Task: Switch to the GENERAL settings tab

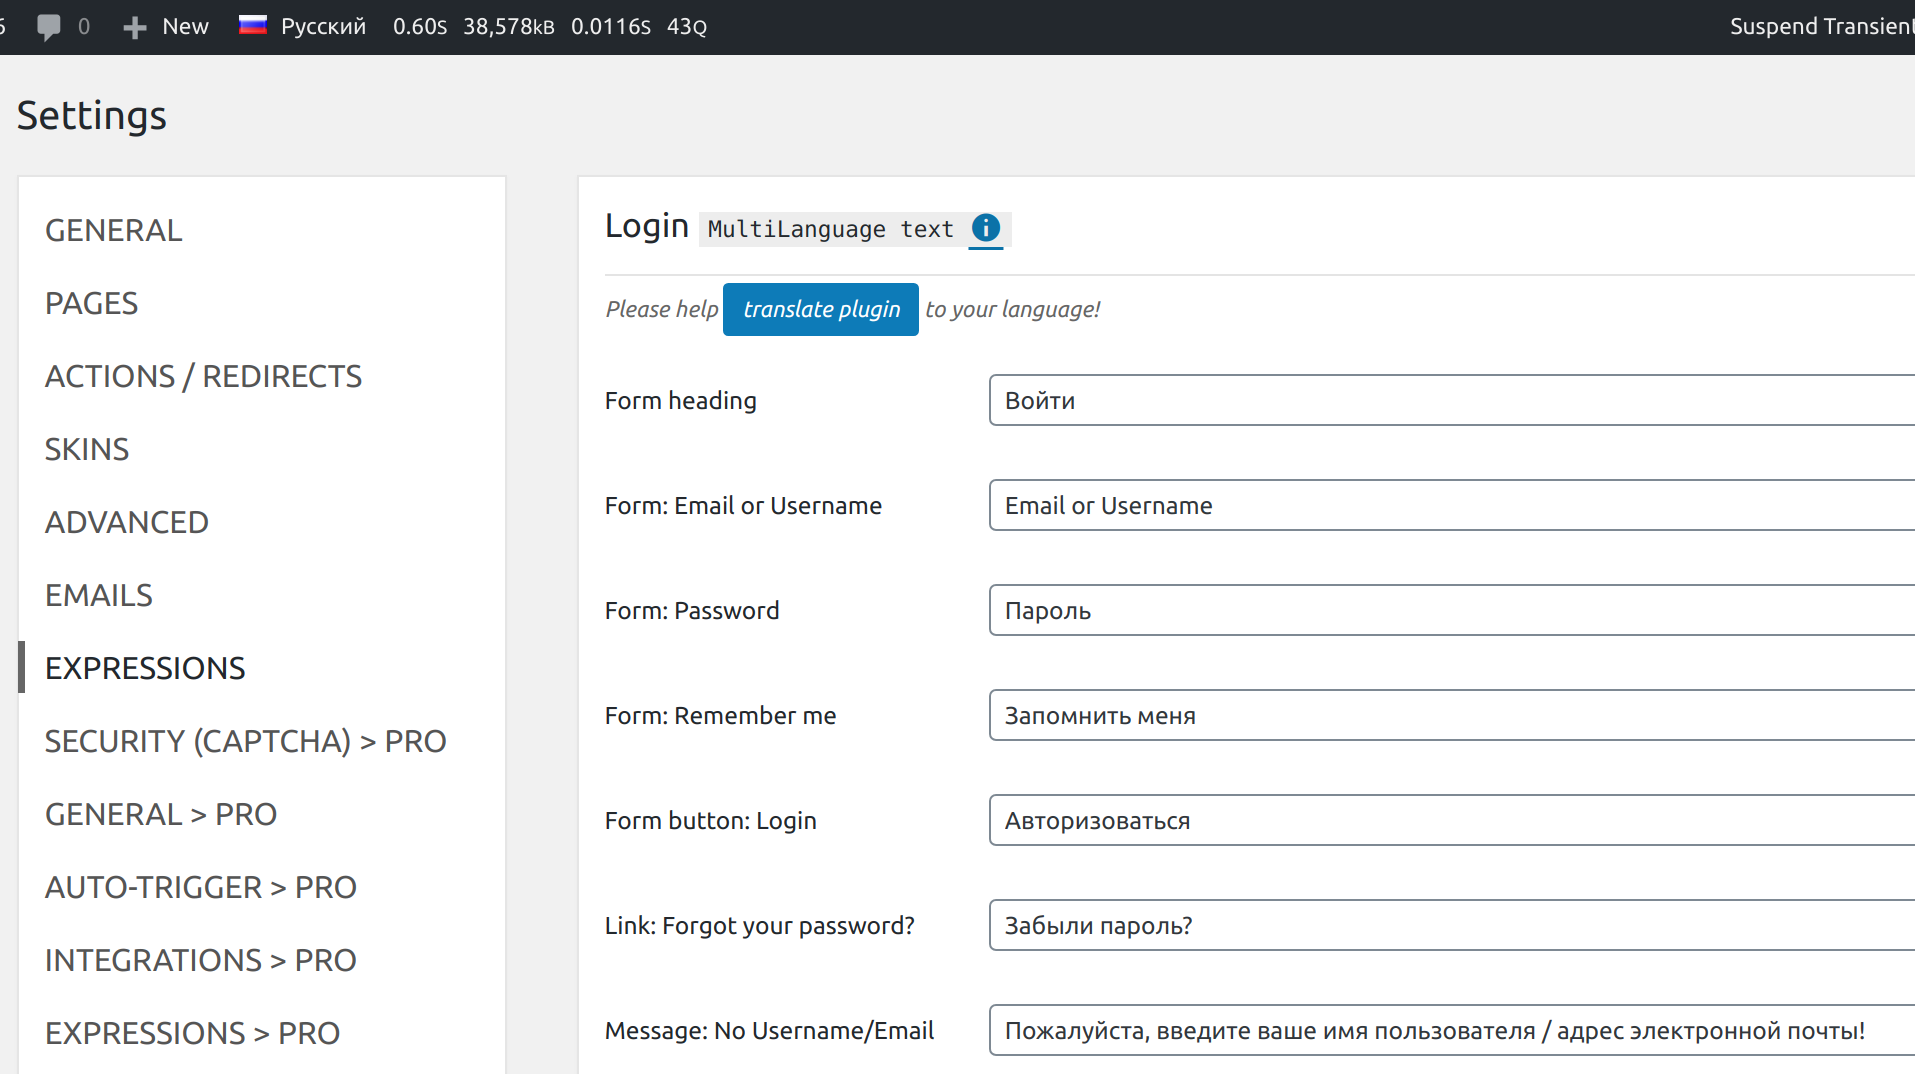Action: click(113, 230)
